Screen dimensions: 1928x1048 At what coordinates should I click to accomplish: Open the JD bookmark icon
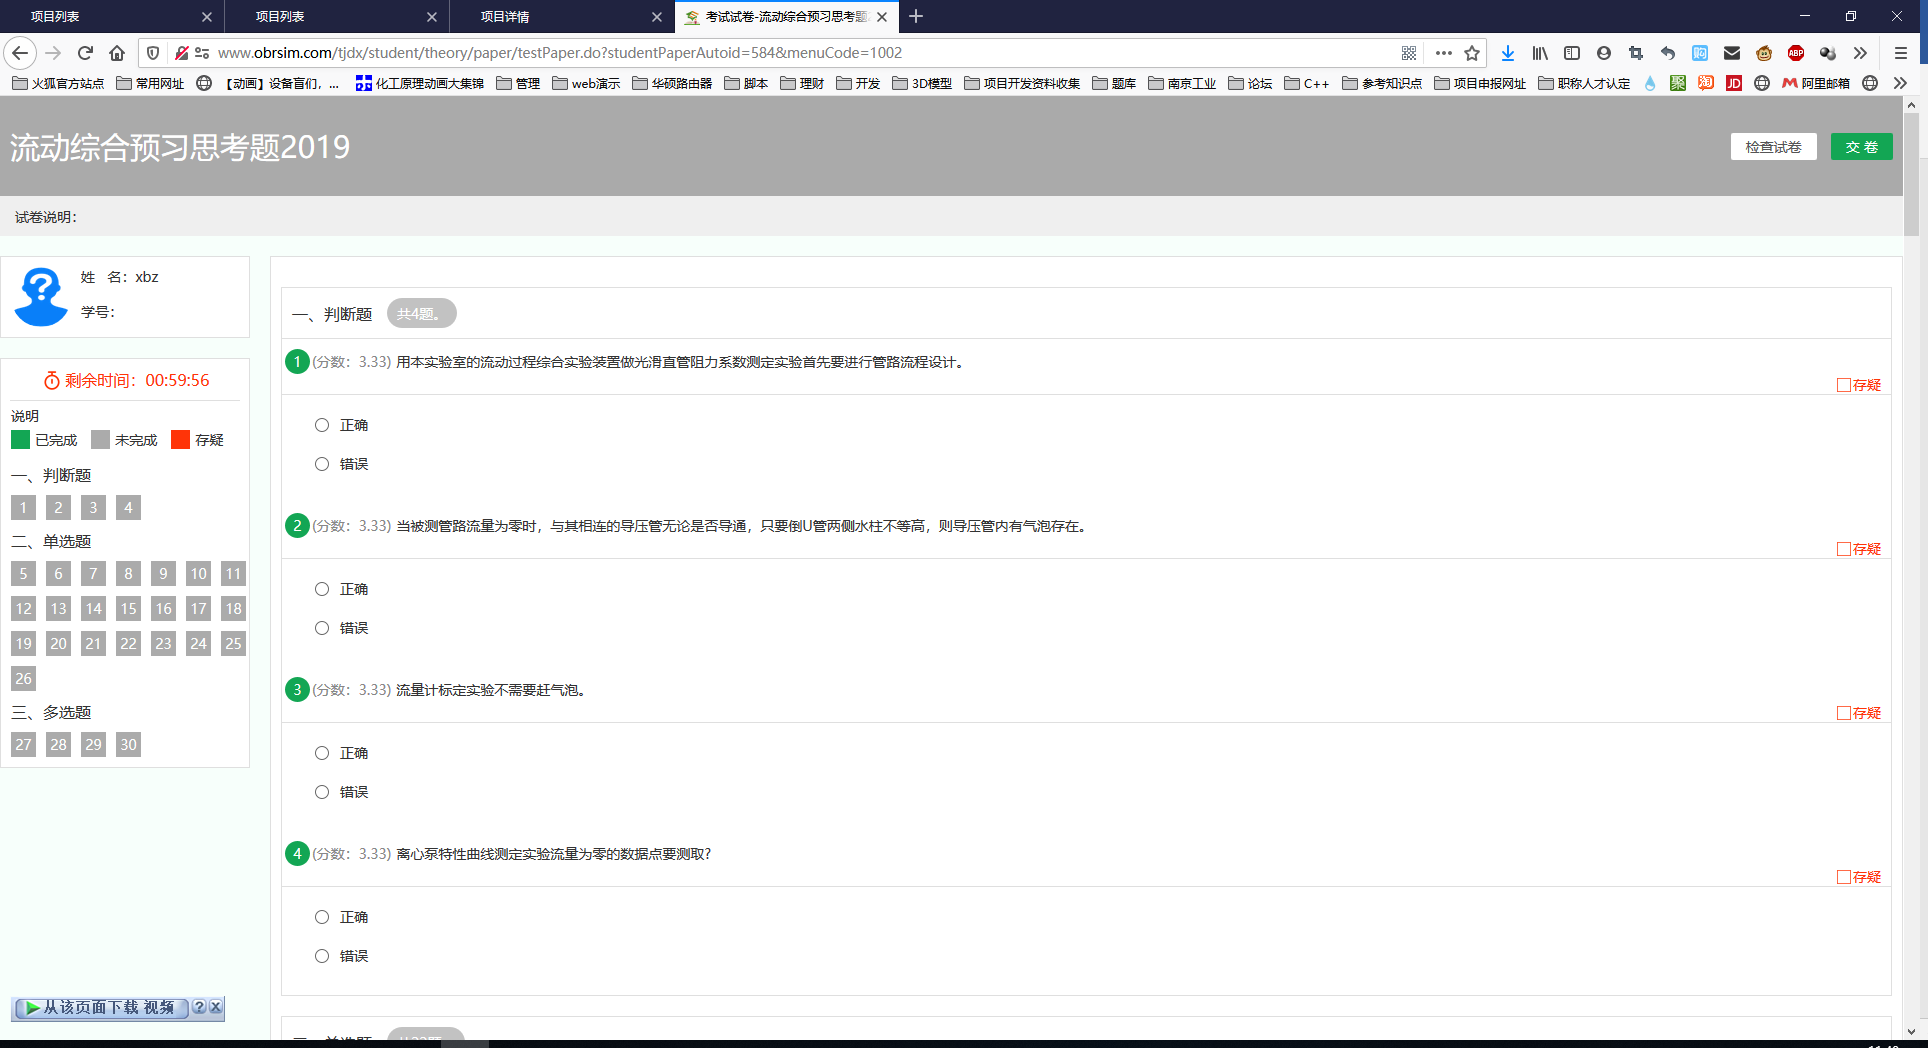pyautogui.click(x=1734, y=83)
